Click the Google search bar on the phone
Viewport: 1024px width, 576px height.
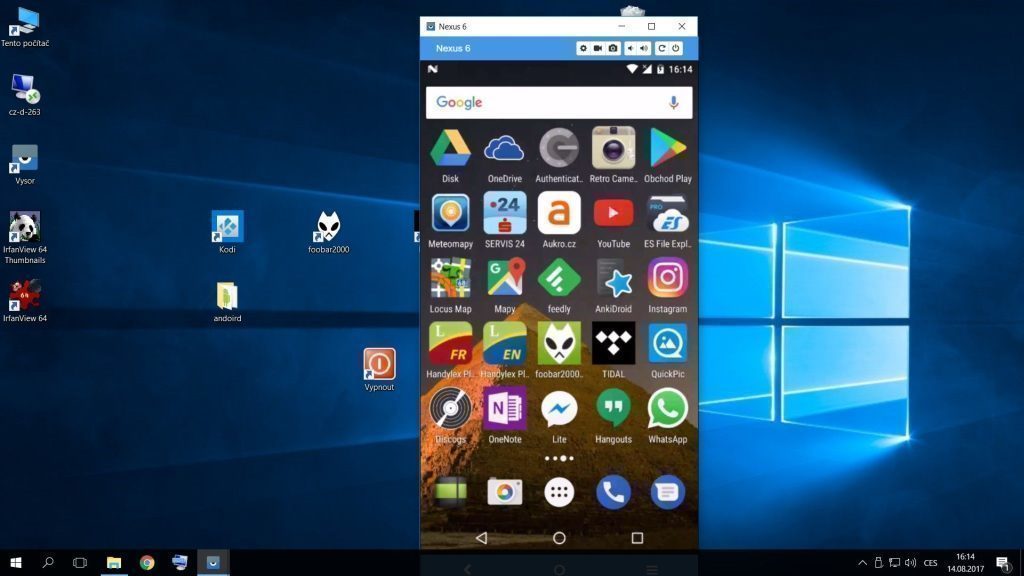[559, 103]
